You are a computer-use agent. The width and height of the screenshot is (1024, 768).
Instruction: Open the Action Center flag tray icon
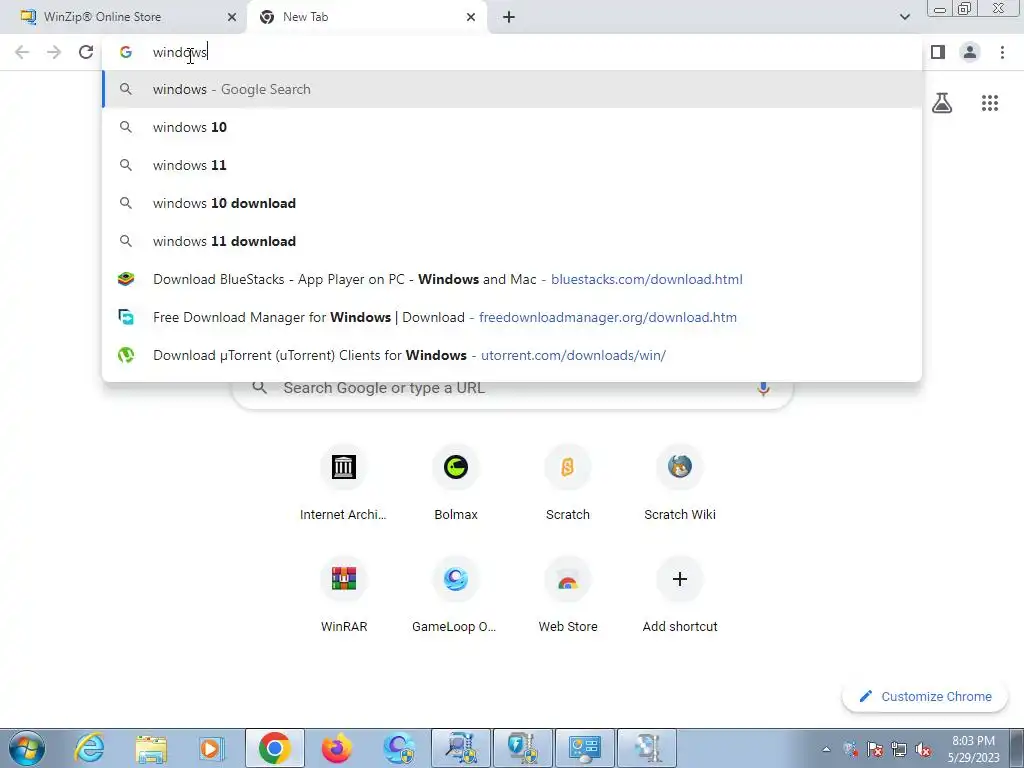coord(875,749)
